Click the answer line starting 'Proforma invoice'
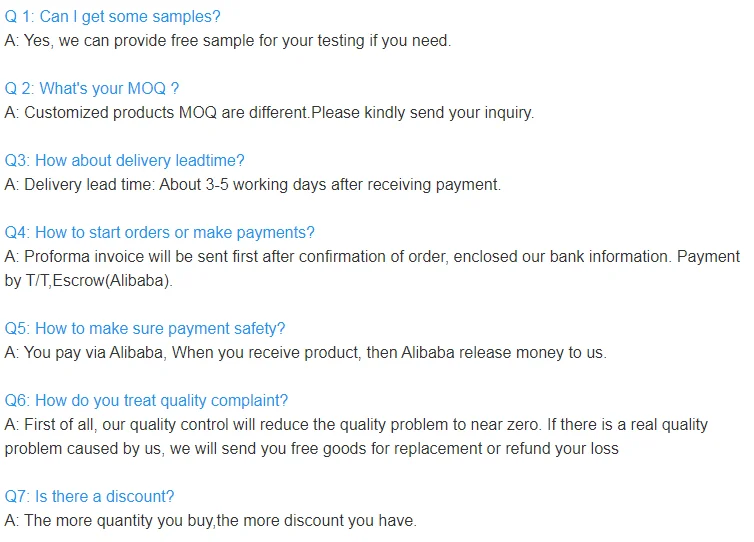The width and height of the screenshot is (754, 542). coord(372,257)
